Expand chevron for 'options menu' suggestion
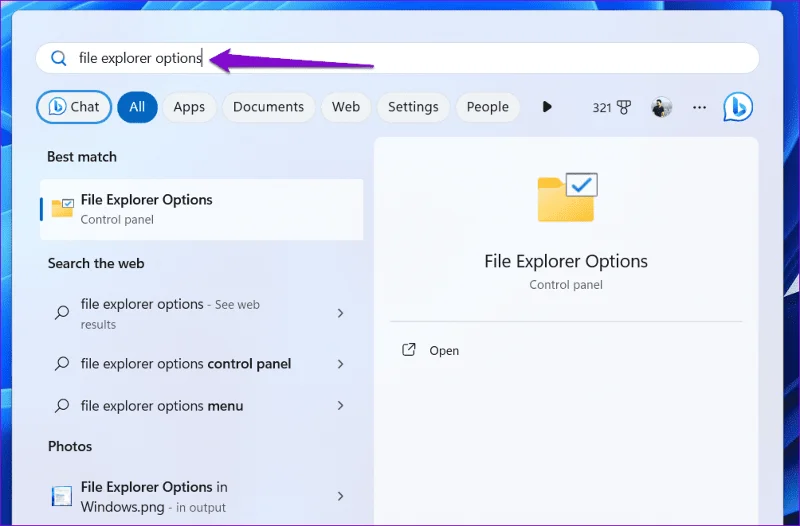This screenshot has height=526, width=800. 340,406
